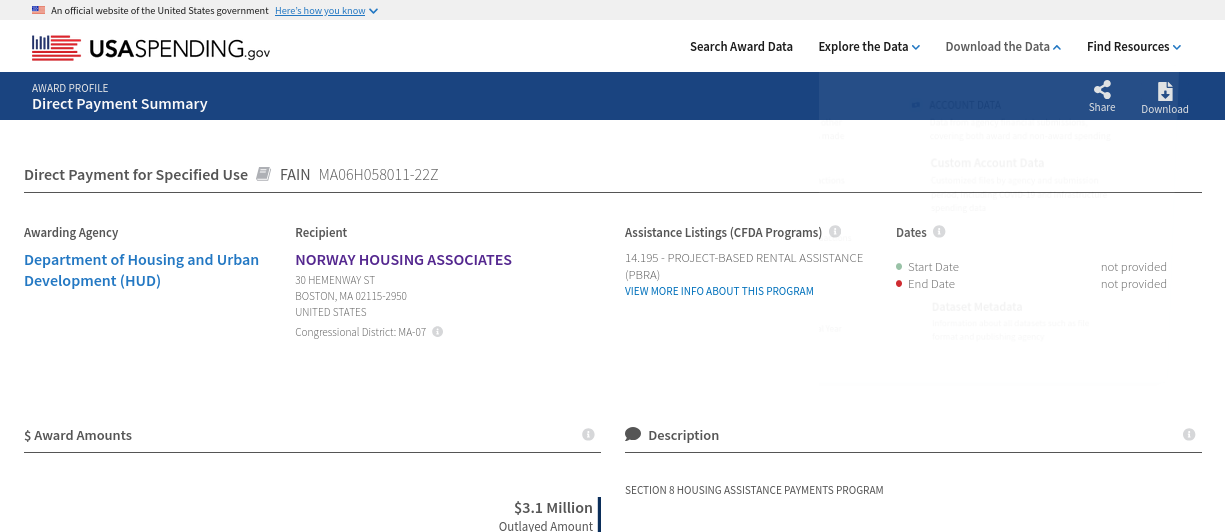Image resolution: width=1225 pixels, height=532 pixels.
Task: Click the 14.195 Project-Based Rental Assistance text
Action: [x=744, y=266]
